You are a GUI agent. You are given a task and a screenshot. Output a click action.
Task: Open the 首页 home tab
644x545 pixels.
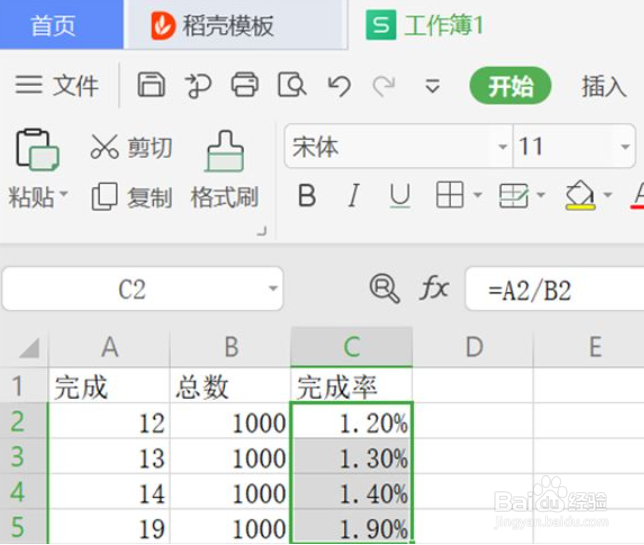(x=62, y=25)
